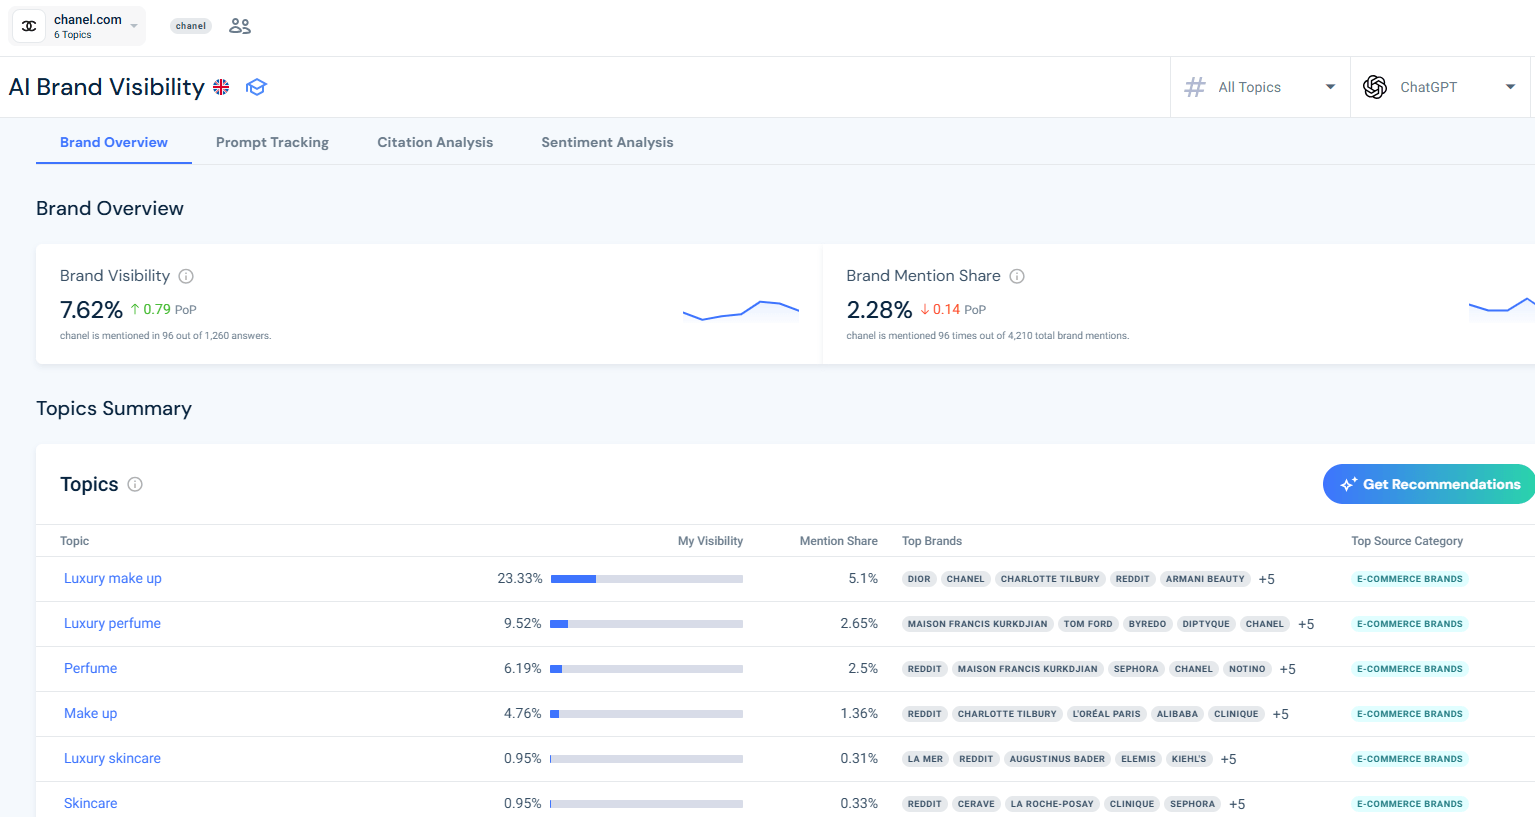Show Brand Mention Share info icon

[1017, 276]
